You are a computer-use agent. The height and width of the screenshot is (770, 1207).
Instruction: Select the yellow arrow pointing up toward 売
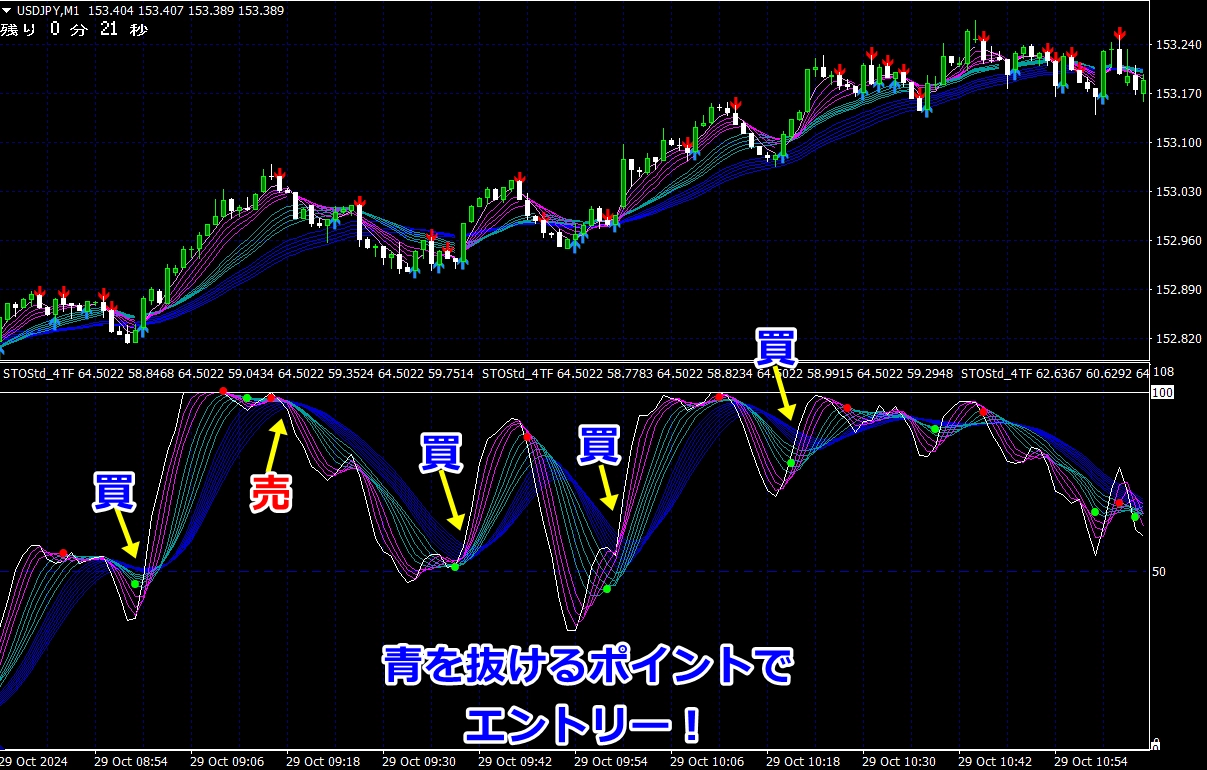tap(279, 443)
